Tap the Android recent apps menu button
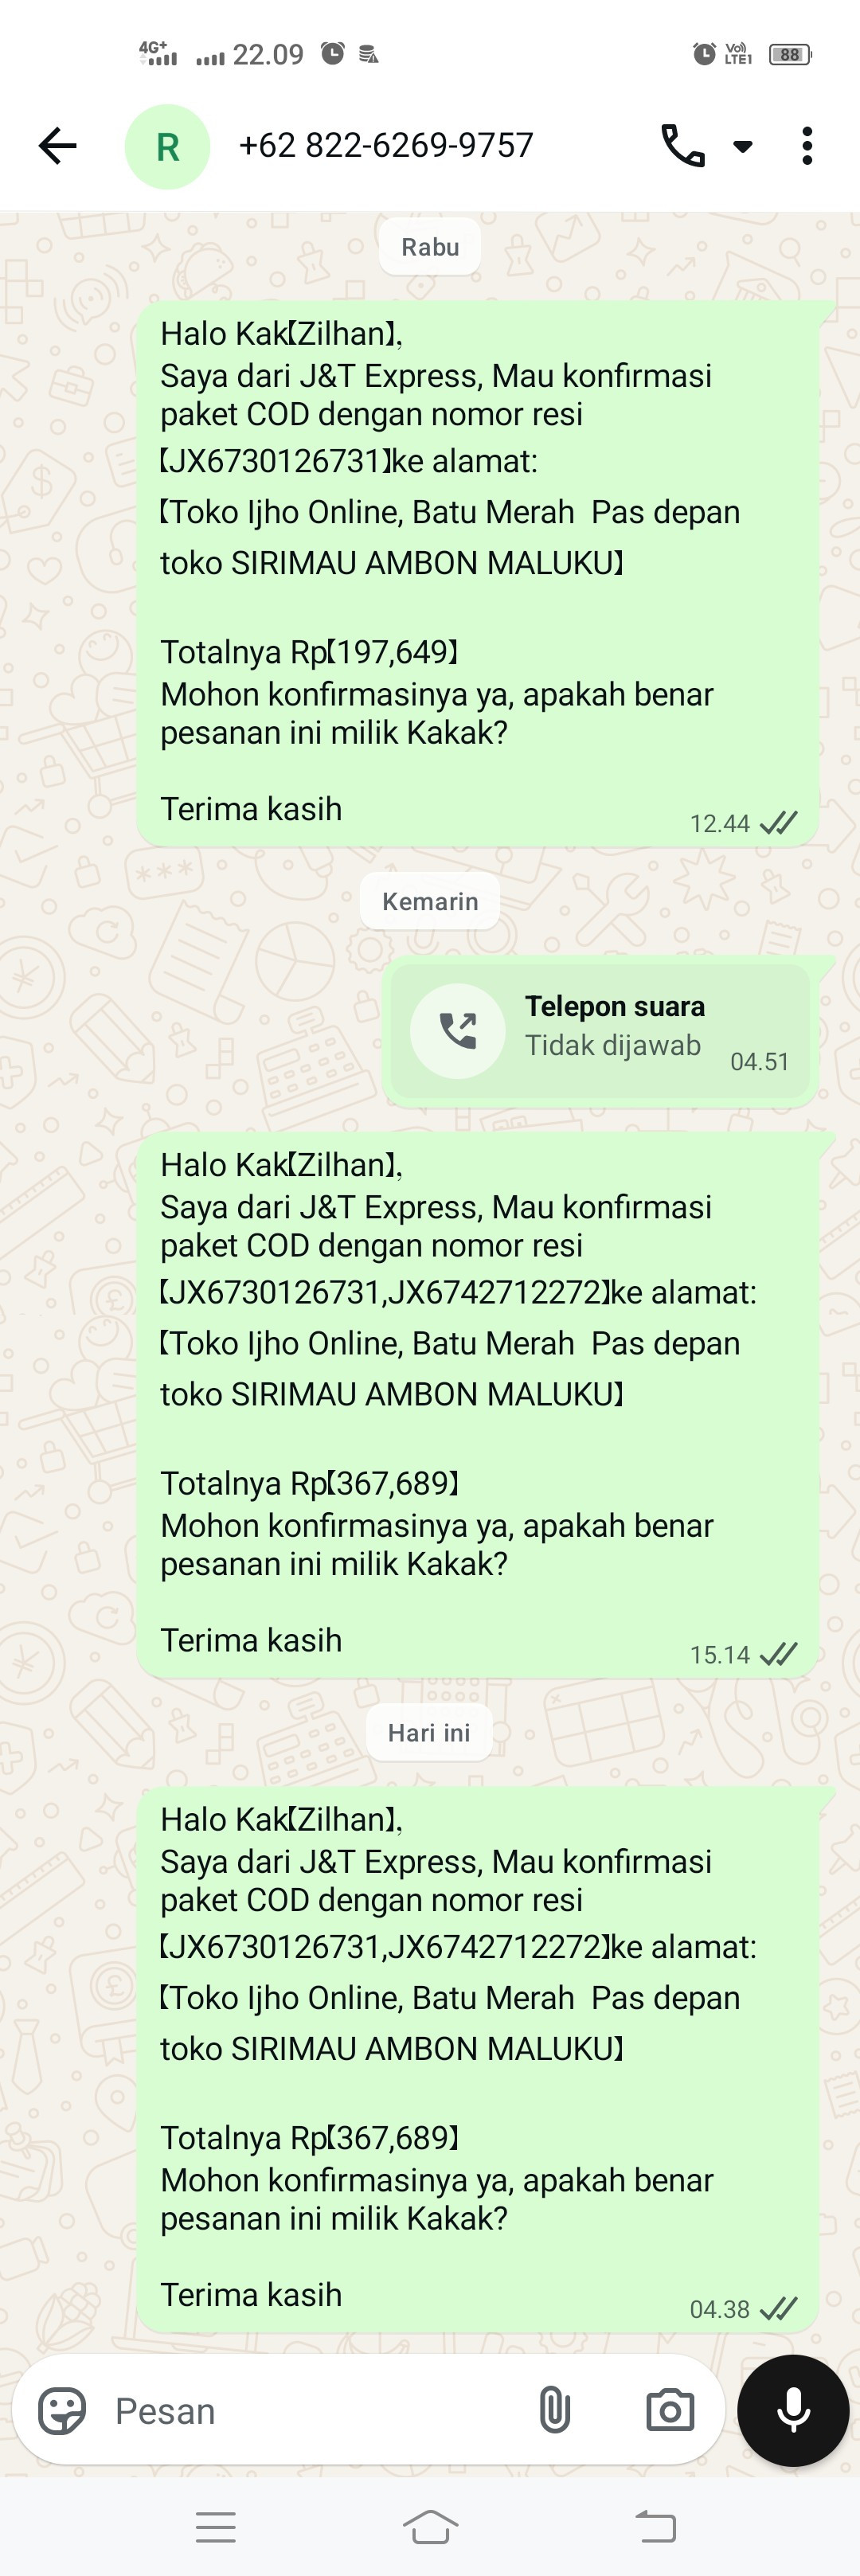Image resolution: width=860 pixels, height=2576 pixels. (216, 2527)
